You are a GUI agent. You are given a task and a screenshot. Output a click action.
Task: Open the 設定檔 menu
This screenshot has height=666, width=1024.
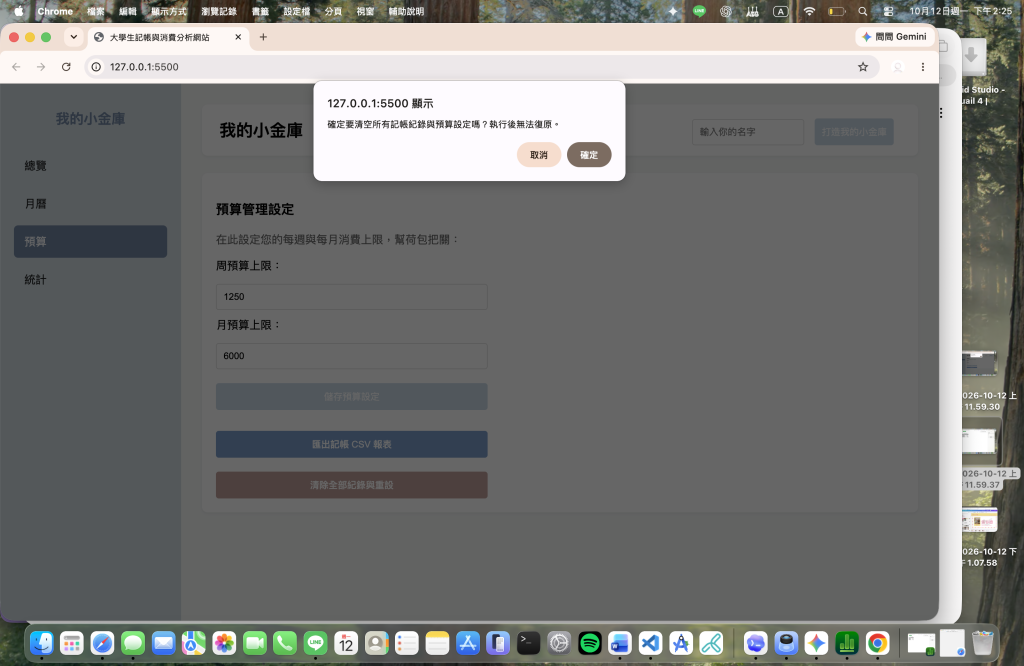(296, 11)
